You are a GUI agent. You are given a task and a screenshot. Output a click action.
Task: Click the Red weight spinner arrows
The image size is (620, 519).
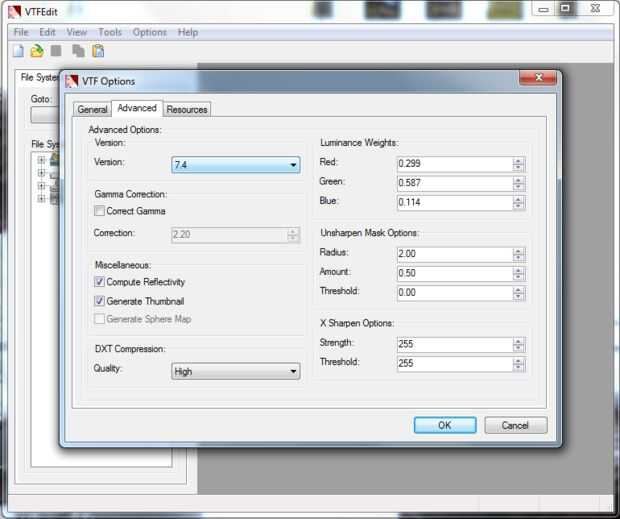point(518,164)
